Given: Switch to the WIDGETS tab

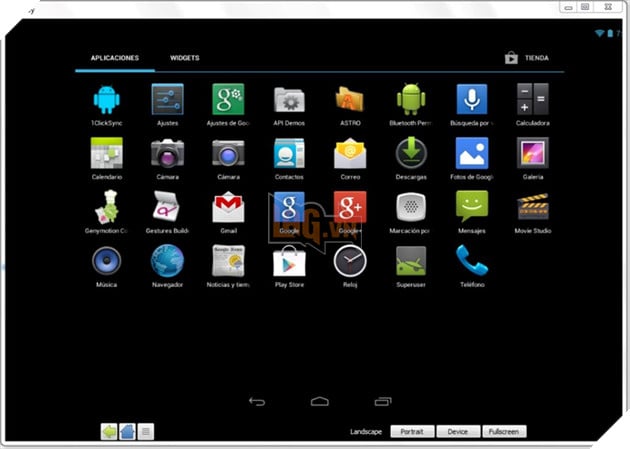Looking at the screenshot, I should pos(185,58).
